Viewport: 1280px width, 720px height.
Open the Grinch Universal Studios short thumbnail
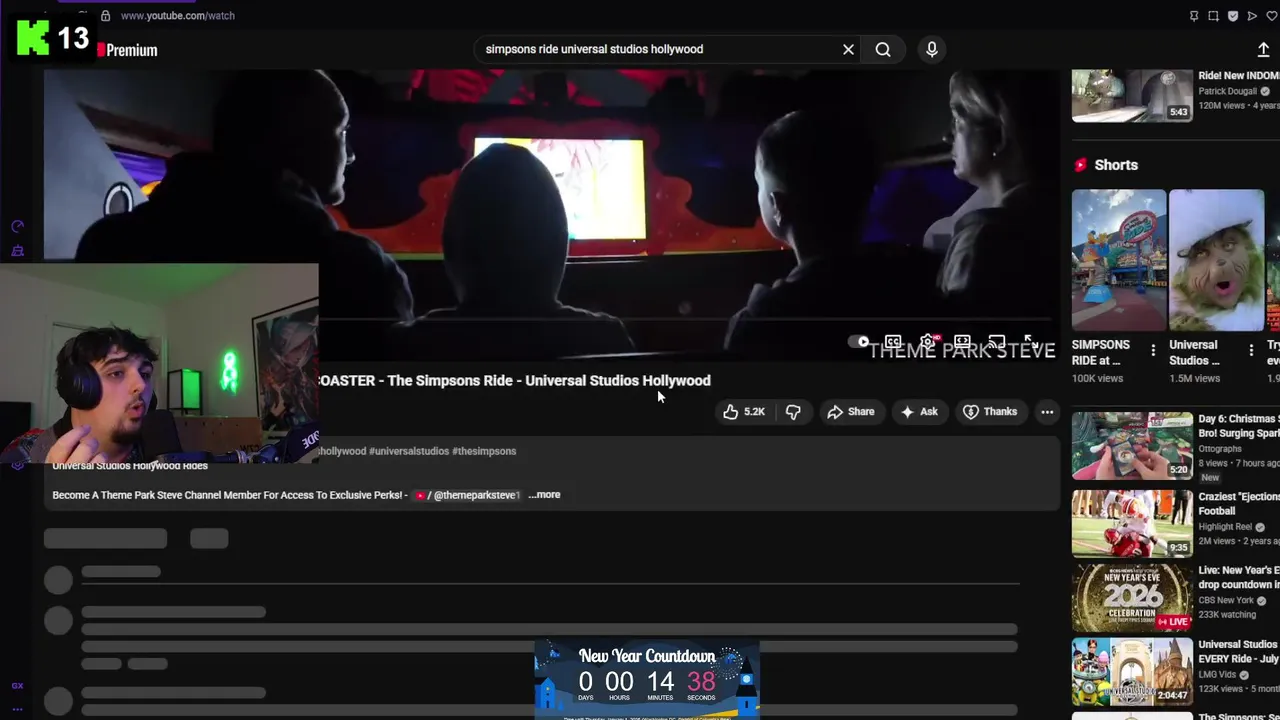(x=1217, y=260)
